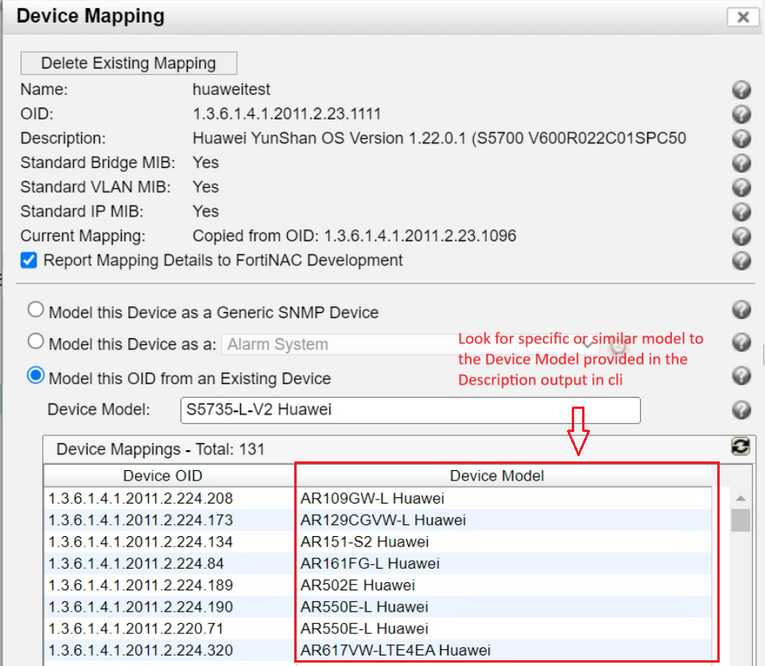Open help icon for Standard Bridge MIB
Image resolution: width=765 pixels, height=666 pixels.
[x=741, y=163]
